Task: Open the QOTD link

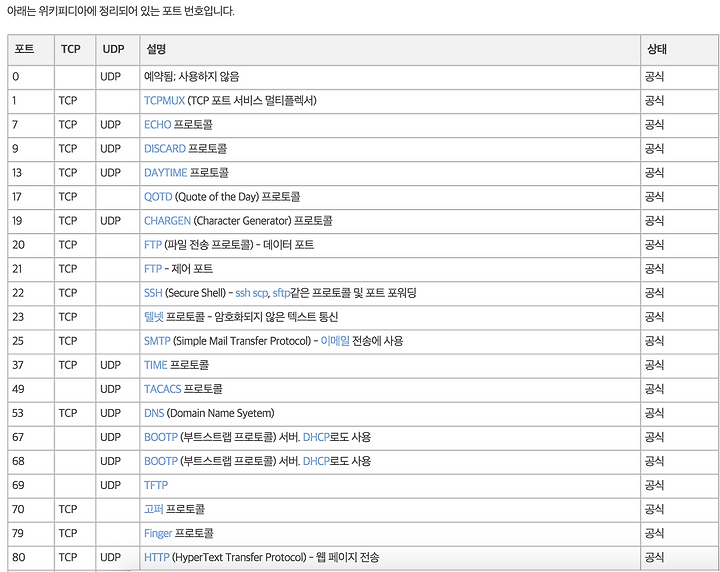Action: click(x=158, y=196)
